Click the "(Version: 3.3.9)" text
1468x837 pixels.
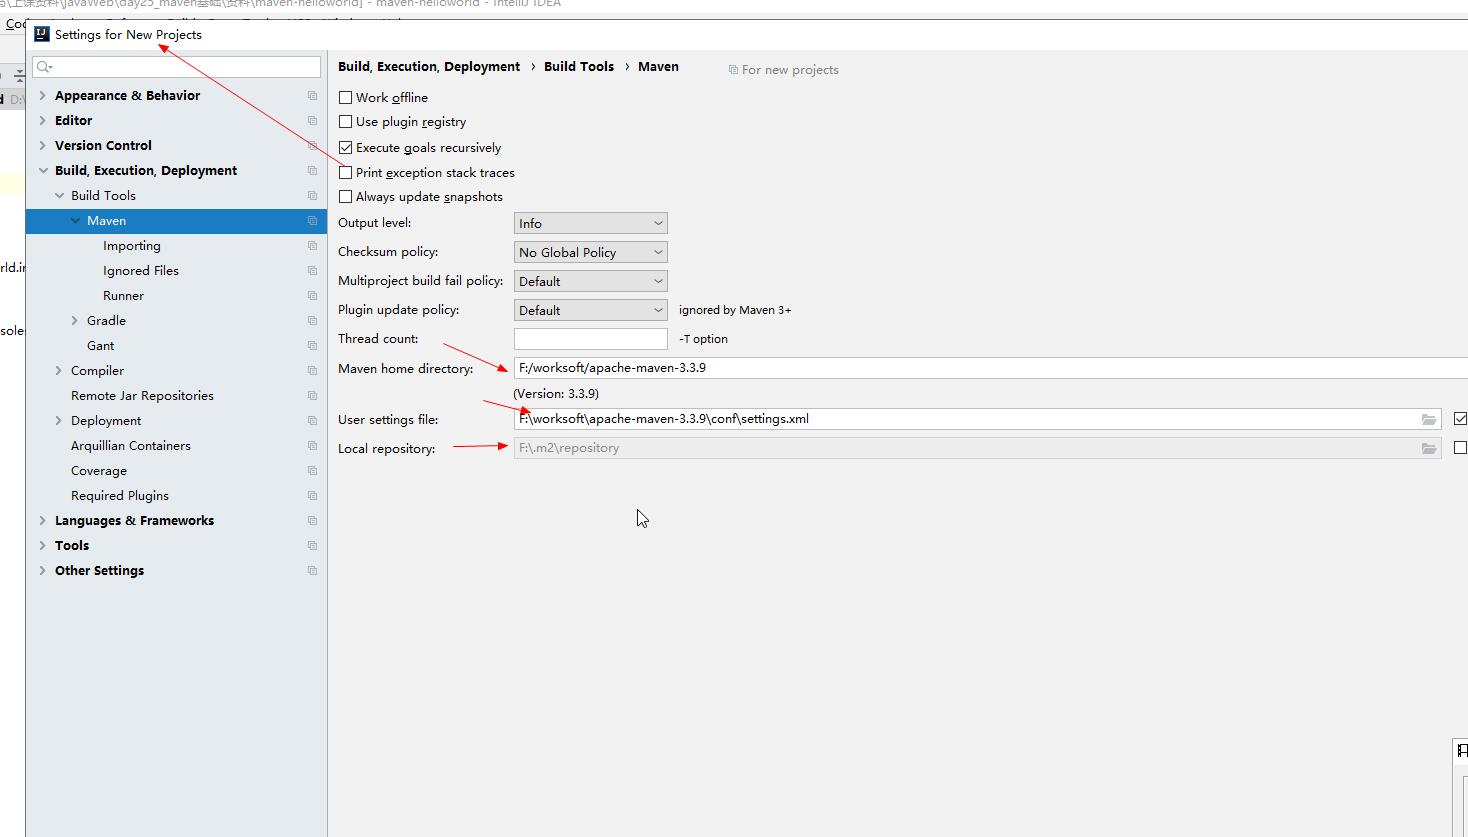(556, 394)
